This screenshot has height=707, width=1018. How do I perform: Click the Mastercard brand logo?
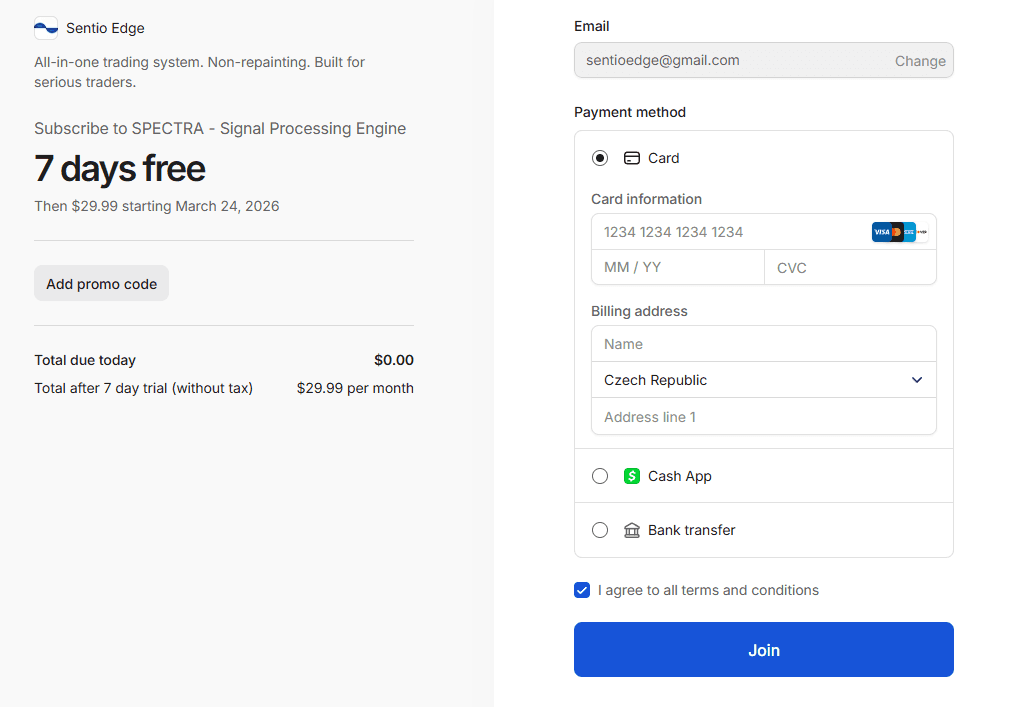pyautogui.click(x=896, y=232)
